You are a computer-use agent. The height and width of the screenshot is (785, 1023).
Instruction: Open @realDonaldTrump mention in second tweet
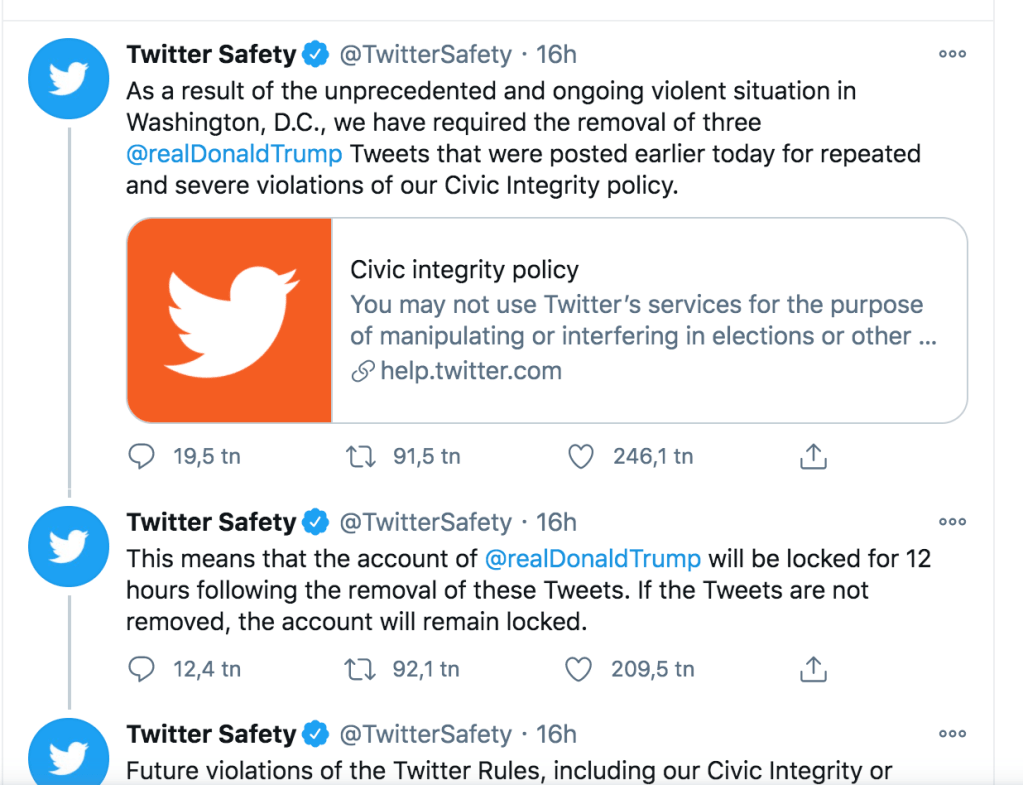click(592, 557)
